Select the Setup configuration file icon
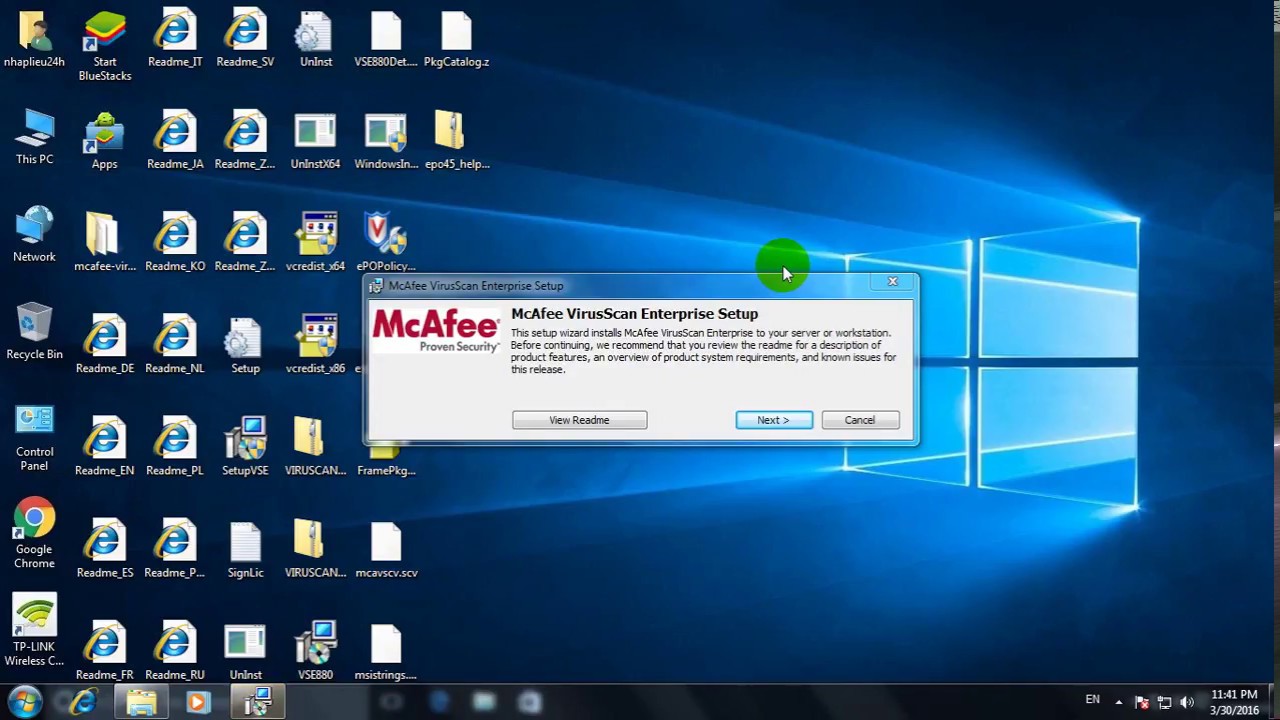This screenshot has height=720, width=1280. 245,338
